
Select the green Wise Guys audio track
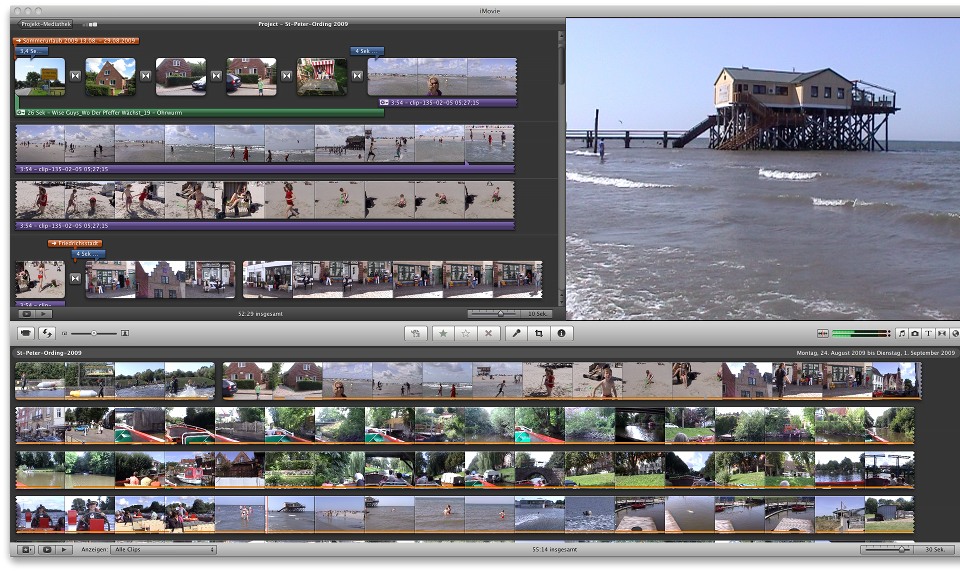click(x=200, y=113)
